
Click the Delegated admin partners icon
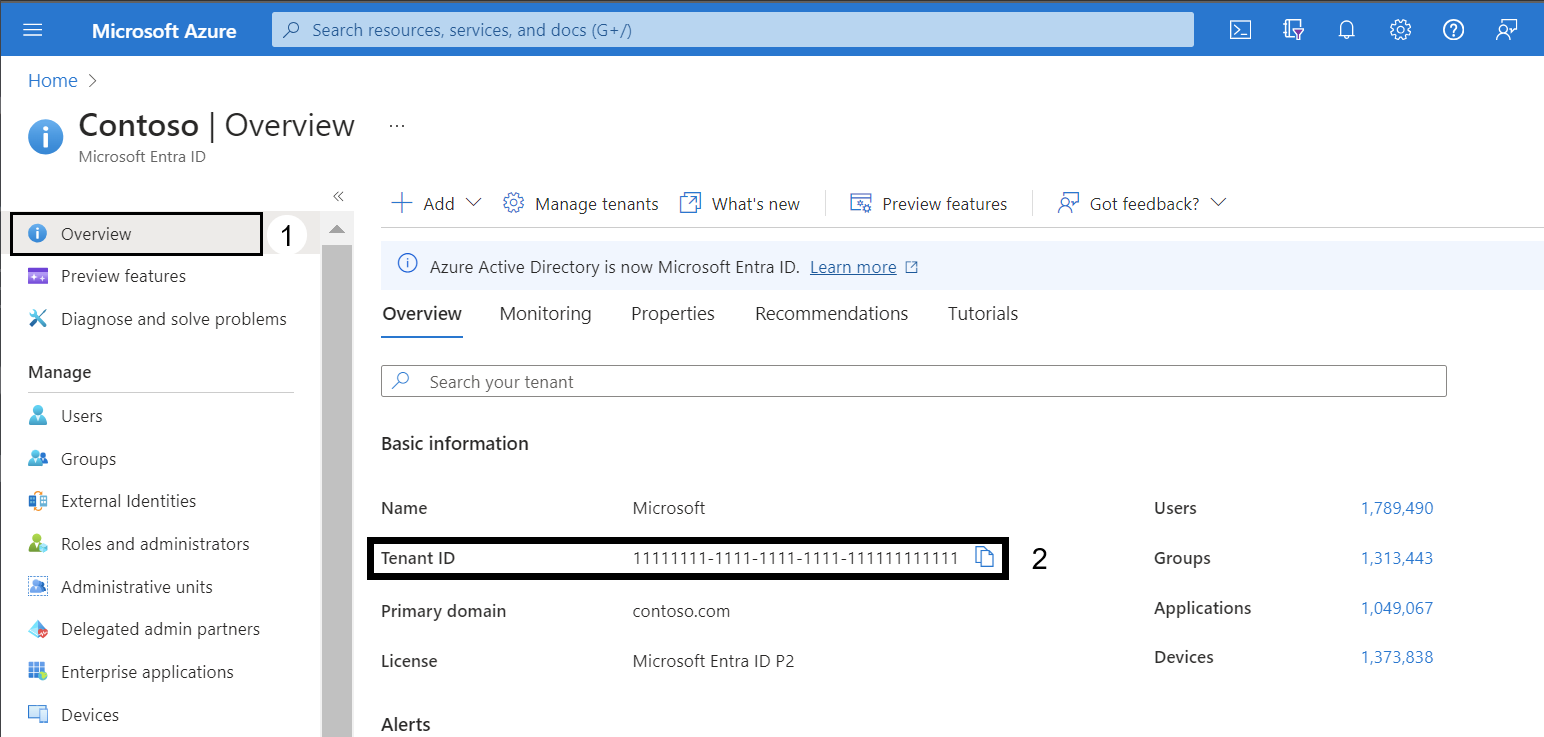pos(38,629)
